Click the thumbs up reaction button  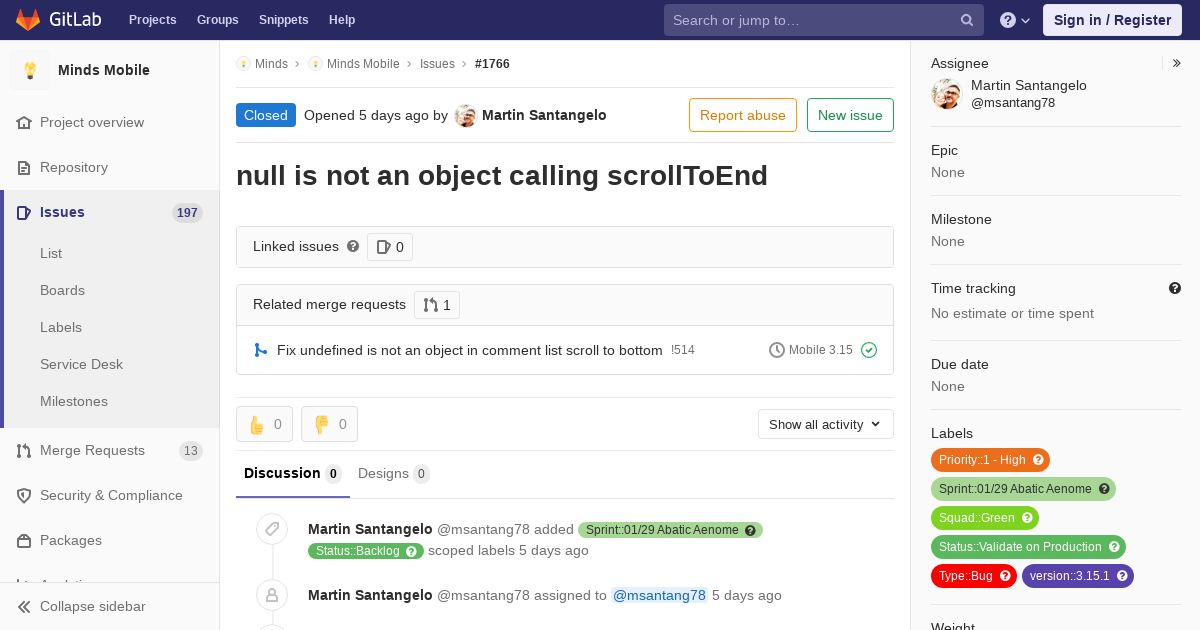point(264,424)
